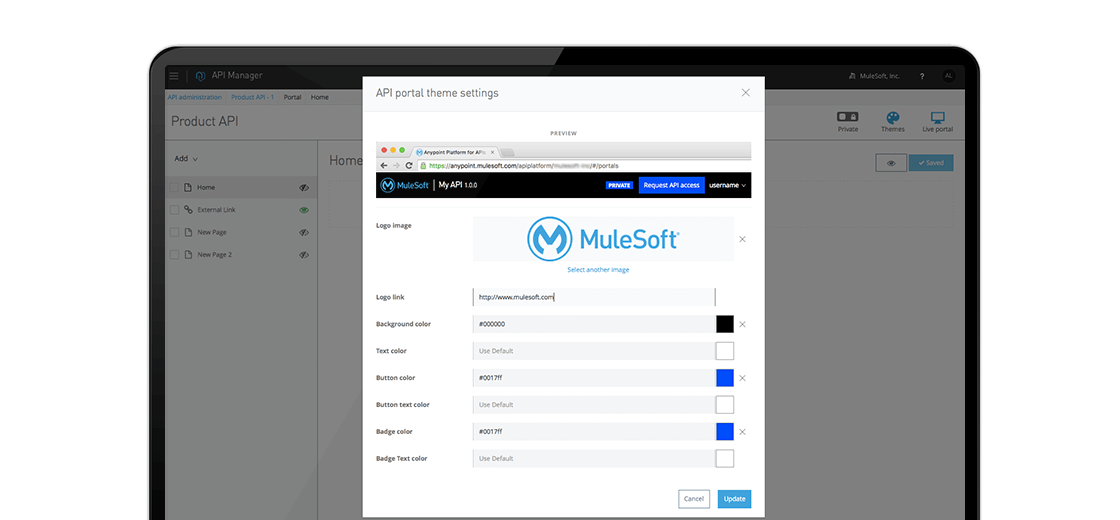The width and height of the screenshot is (1120, 520).
Task: Click the Button color hex field
Action: [594, 378]
